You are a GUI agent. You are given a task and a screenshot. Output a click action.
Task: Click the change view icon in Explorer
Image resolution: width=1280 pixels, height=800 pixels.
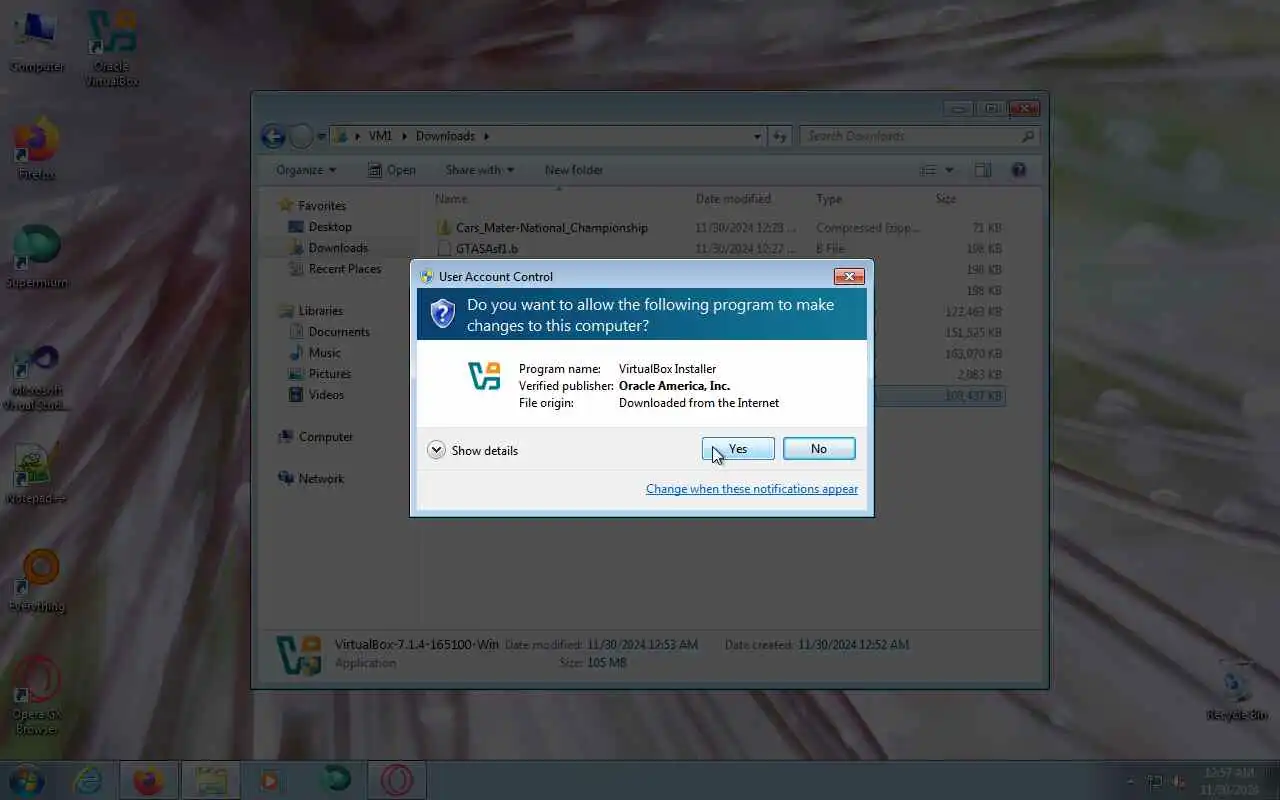[928, 170]
